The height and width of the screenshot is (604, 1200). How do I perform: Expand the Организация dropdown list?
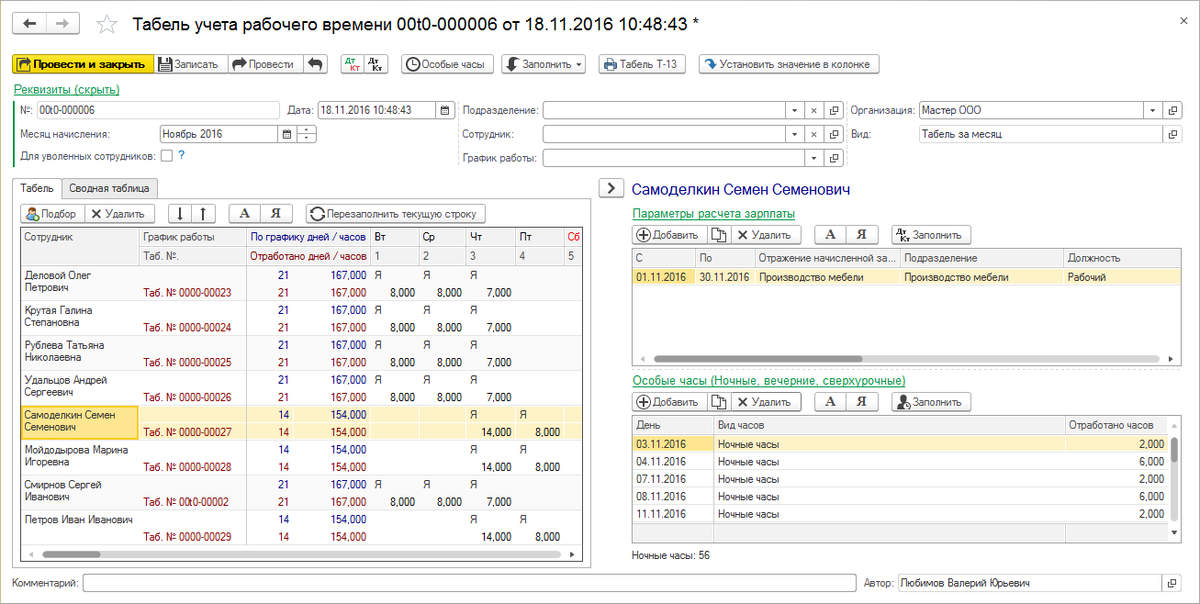point(1153,110)
